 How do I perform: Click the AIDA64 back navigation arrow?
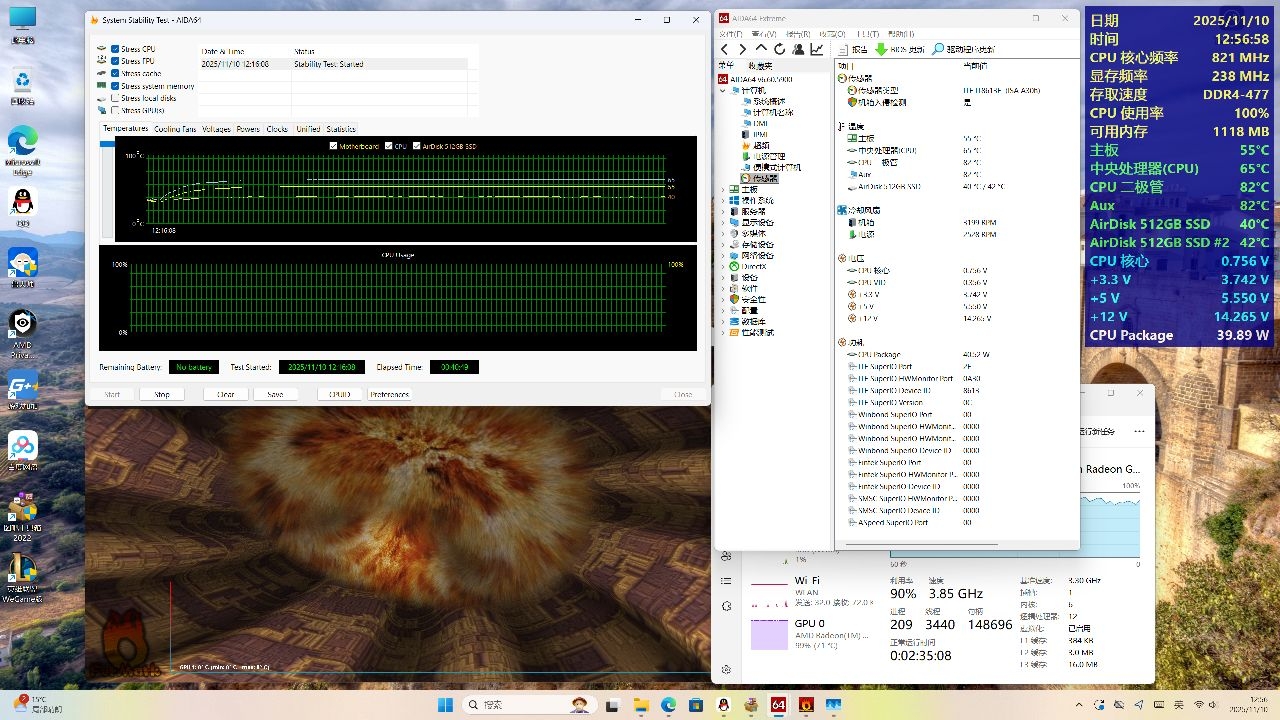coord(725,49)
